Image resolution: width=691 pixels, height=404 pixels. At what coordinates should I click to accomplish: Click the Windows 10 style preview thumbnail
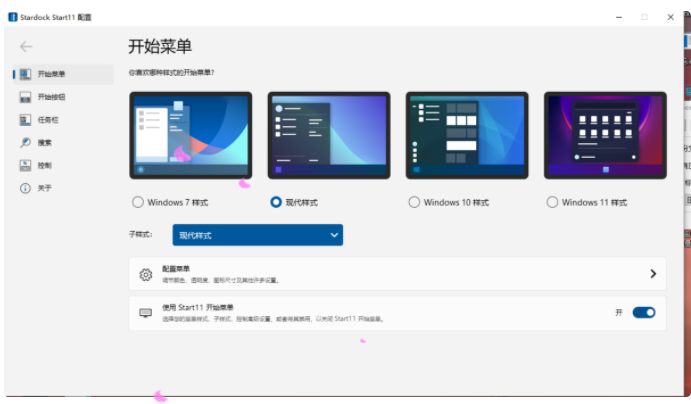pyautogui.click(x=467, y=135)
